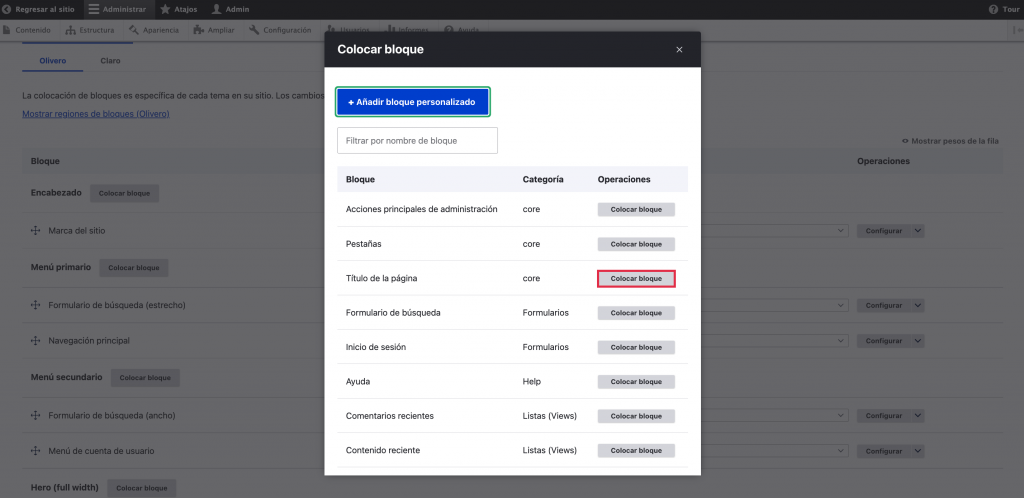Close the Colocar bloque dialog
This screenshot has height=498, width=1024.
[679, 49]
